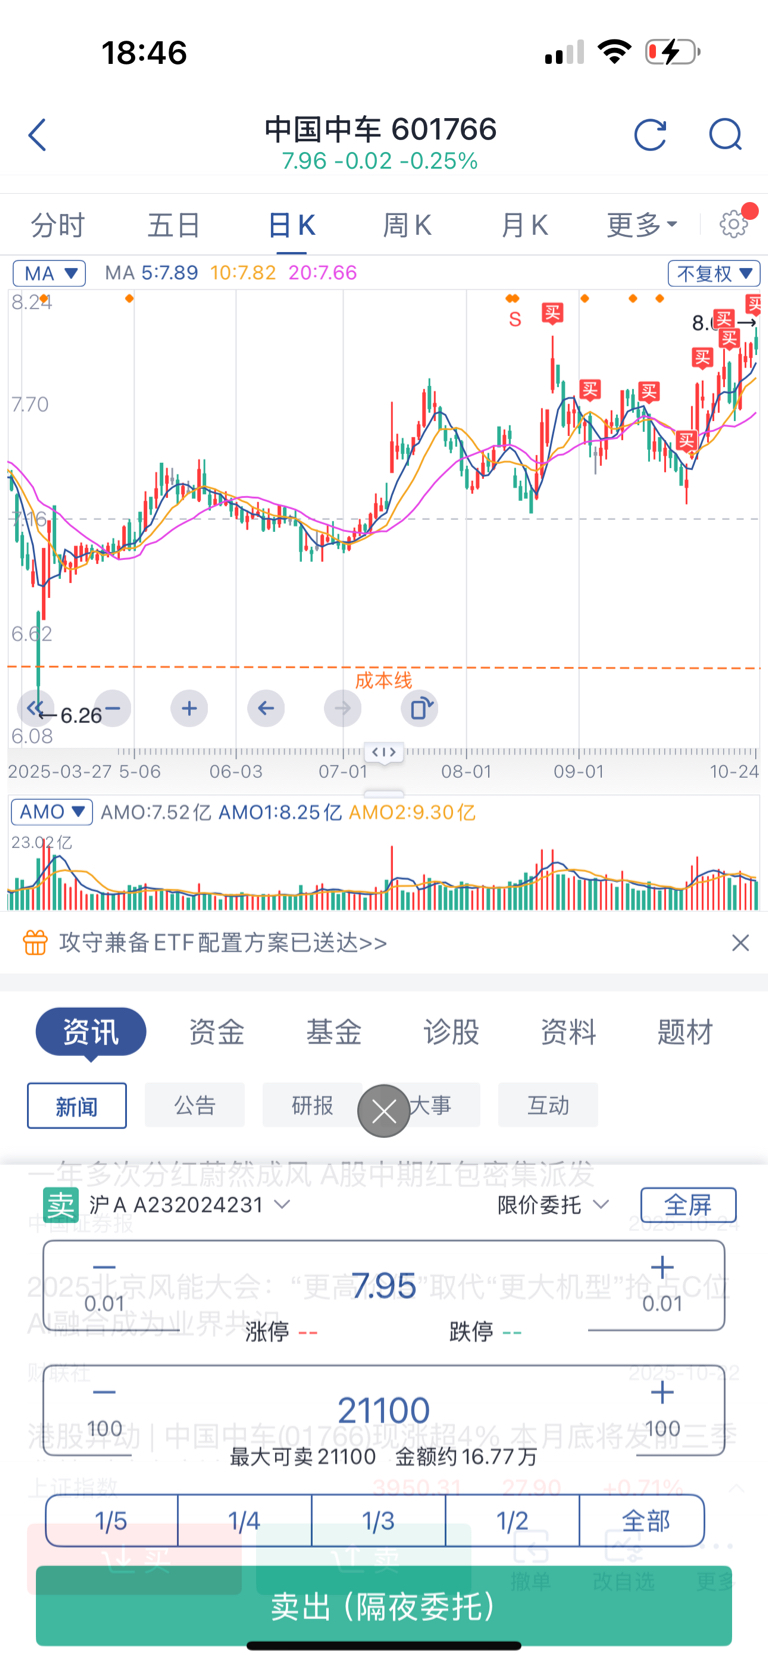Go back with the left chevron
The image size is (768, 1665).
point(38,135)
